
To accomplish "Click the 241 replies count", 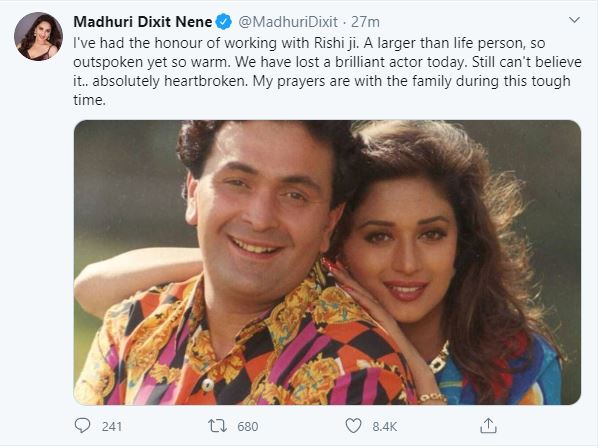I will click(112, 426).
